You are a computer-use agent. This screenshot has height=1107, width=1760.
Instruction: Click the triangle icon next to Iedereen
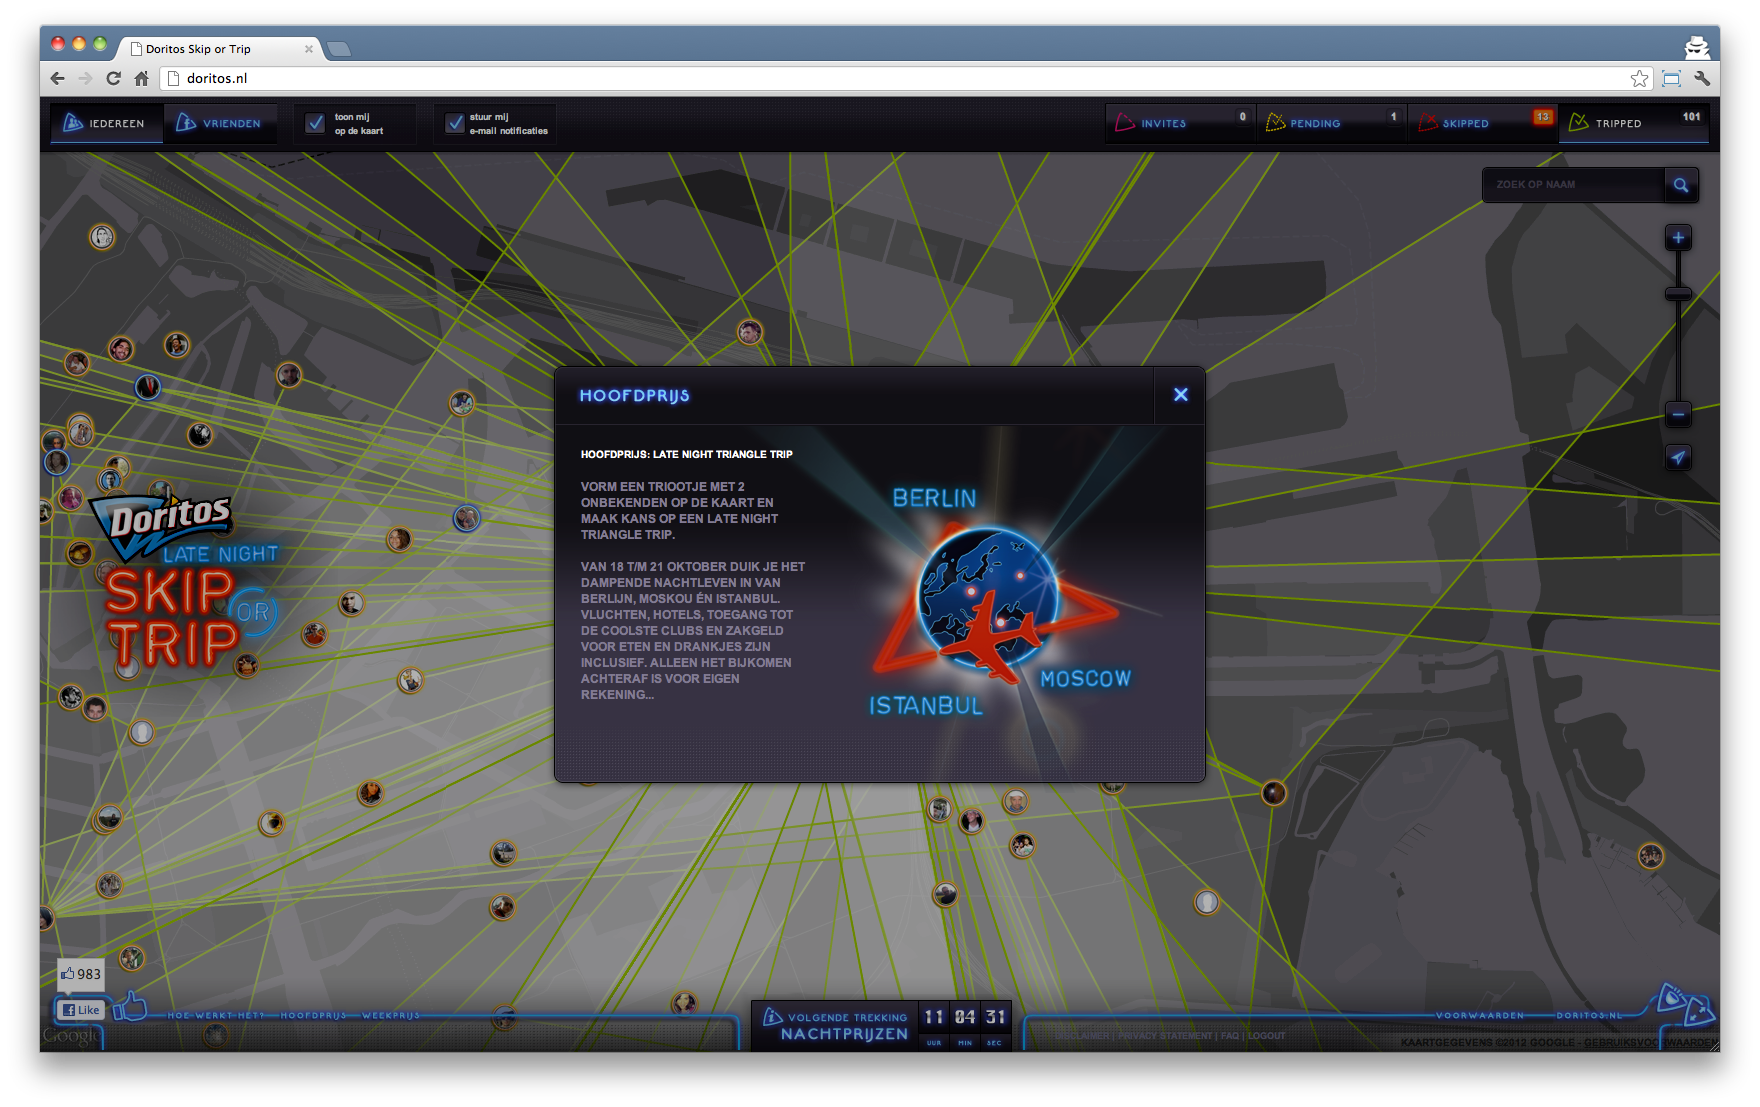[x=73, y=122]
